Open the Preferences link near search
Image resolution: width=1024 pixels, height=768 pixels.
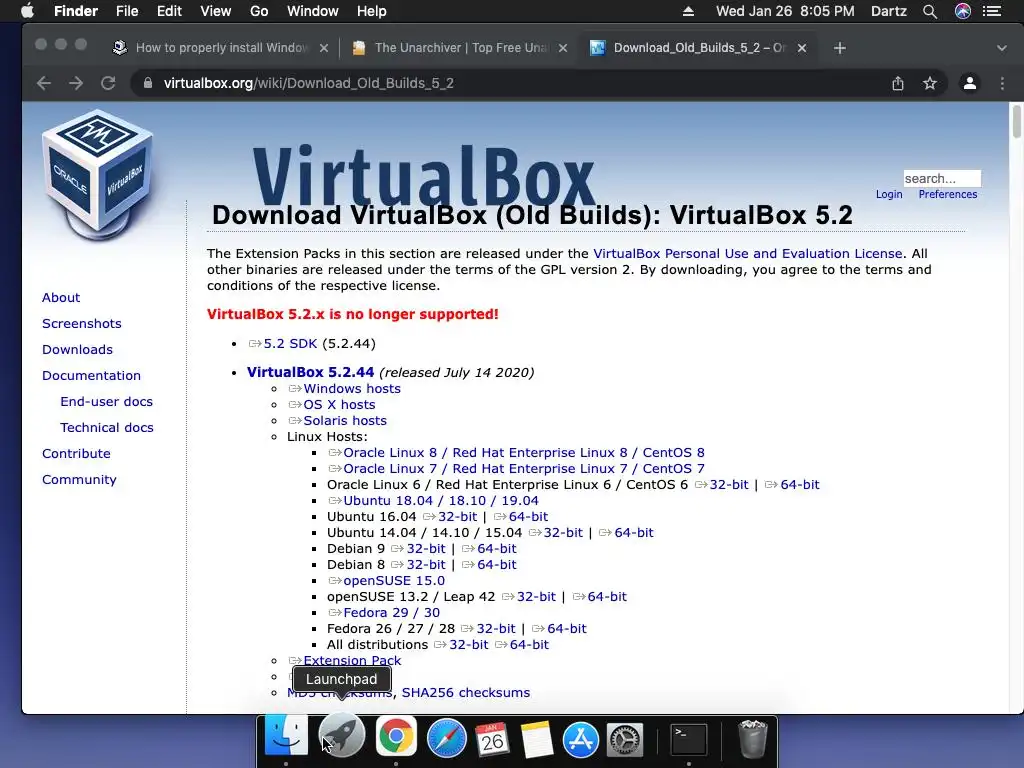click(x=948, y=194)
